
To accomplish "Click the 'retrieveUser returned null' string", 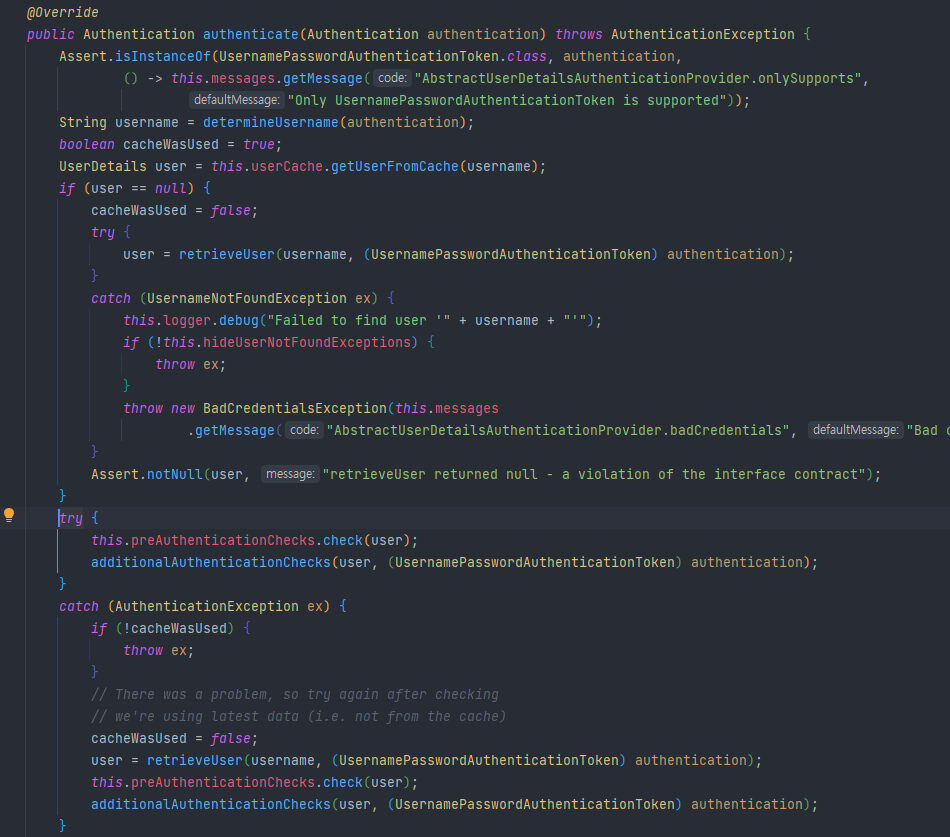I will (594, 475).
